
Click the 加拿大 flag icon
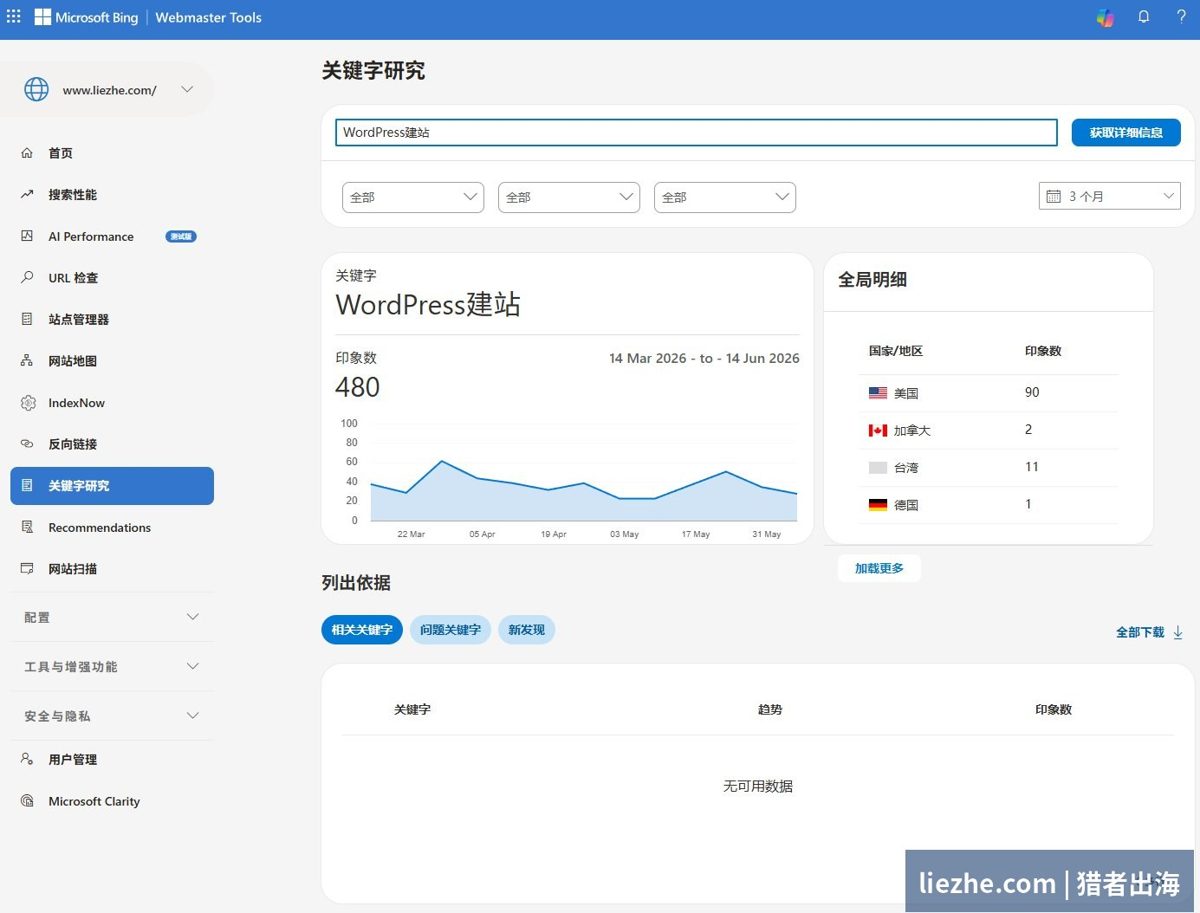[x=878, y=430]
